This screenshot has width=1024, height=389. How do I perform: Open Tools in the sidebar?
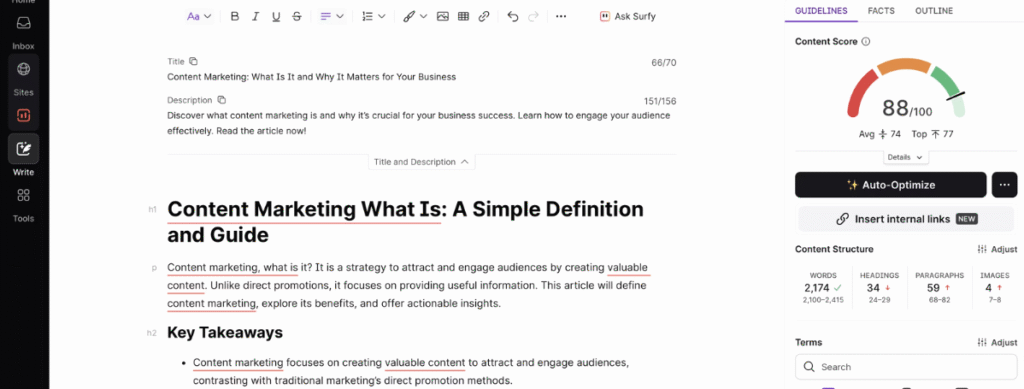23,205
